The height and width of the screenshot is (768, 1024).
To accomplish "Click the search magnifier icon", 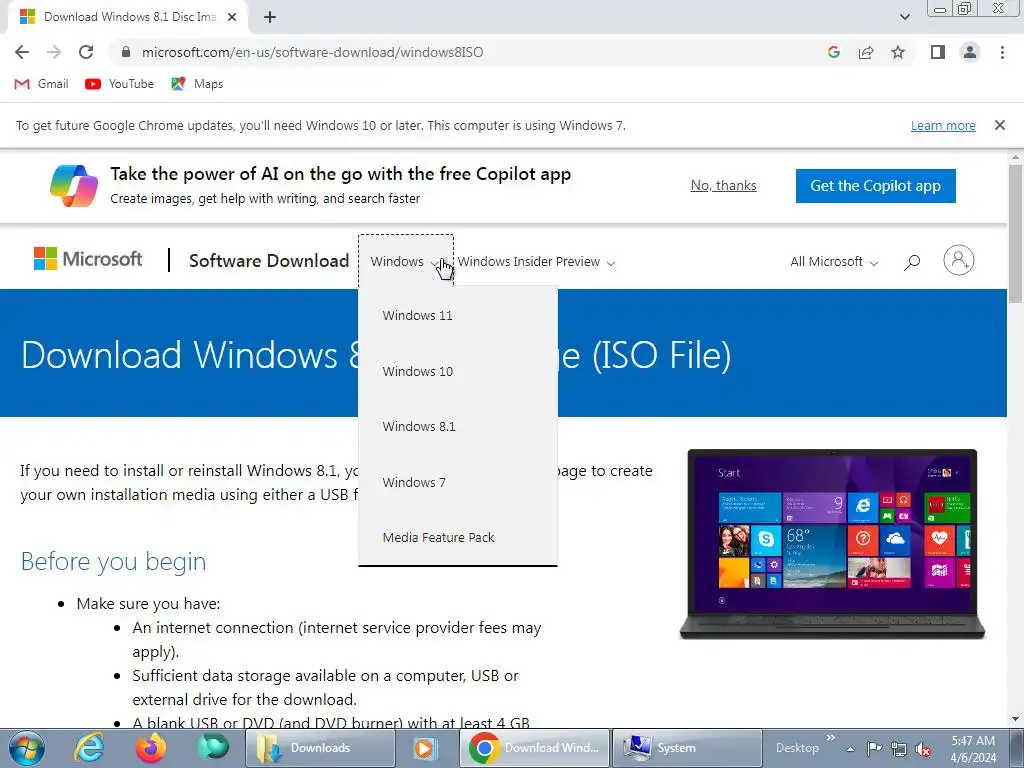I will 912,262.
